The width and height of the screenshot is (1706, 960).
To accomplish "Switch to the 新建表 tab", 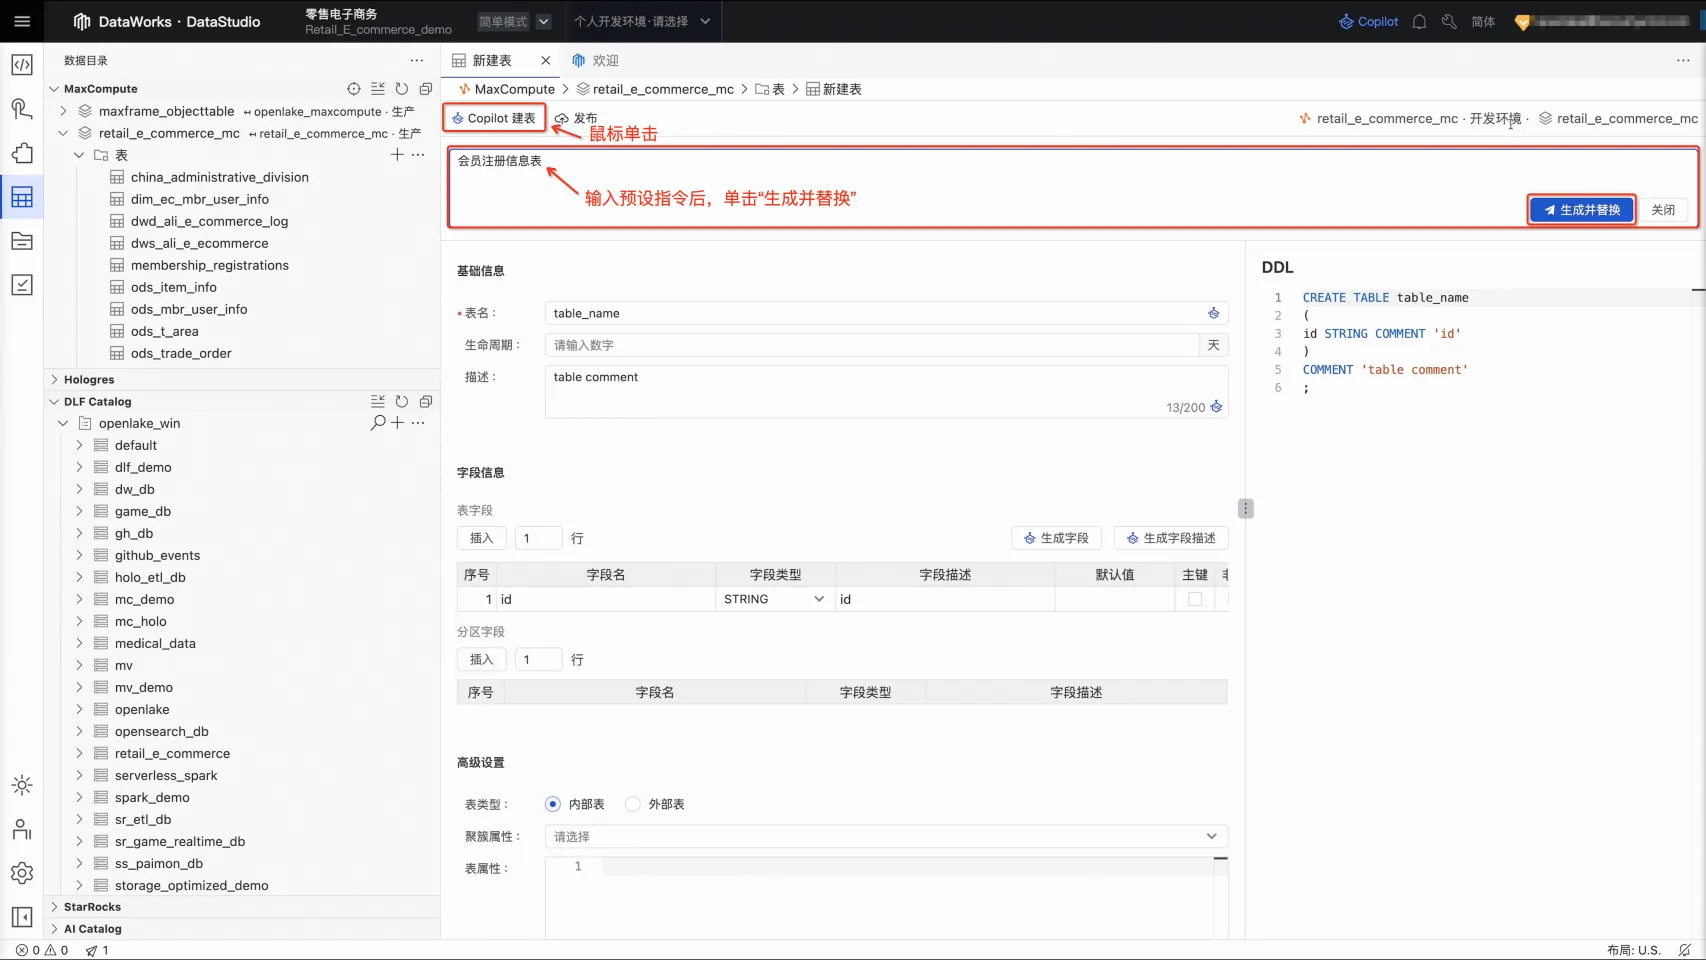I will click(491, 60).
